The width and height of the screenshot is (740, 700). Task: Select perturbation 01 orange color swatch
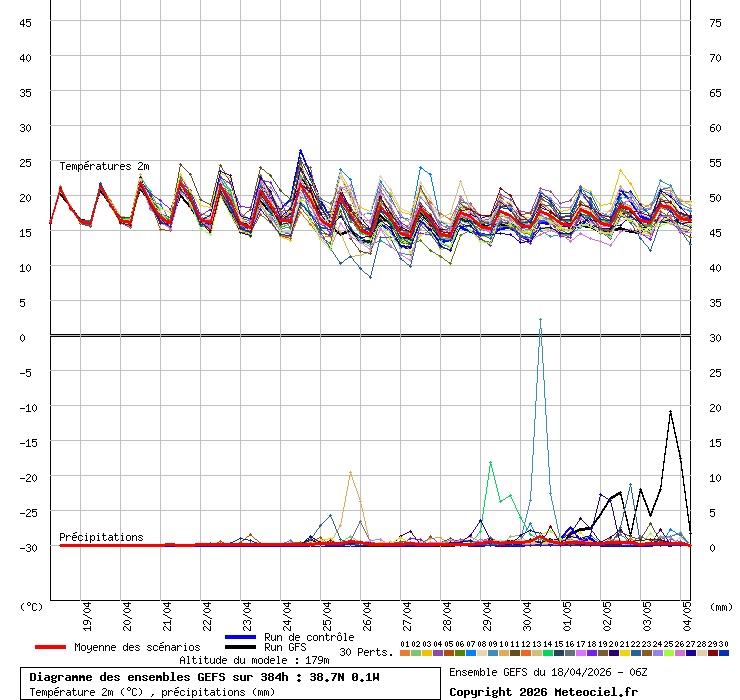point(404,653)
